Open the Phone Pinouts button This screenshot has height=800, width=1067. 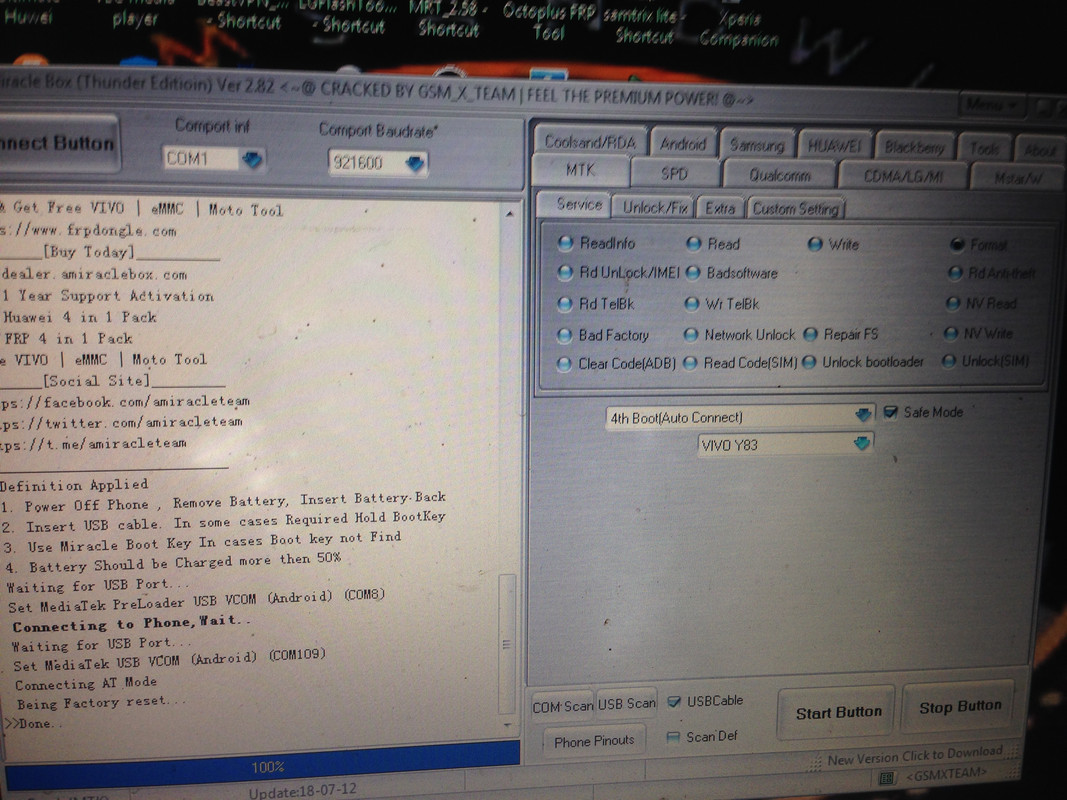(x=593, y=741)
